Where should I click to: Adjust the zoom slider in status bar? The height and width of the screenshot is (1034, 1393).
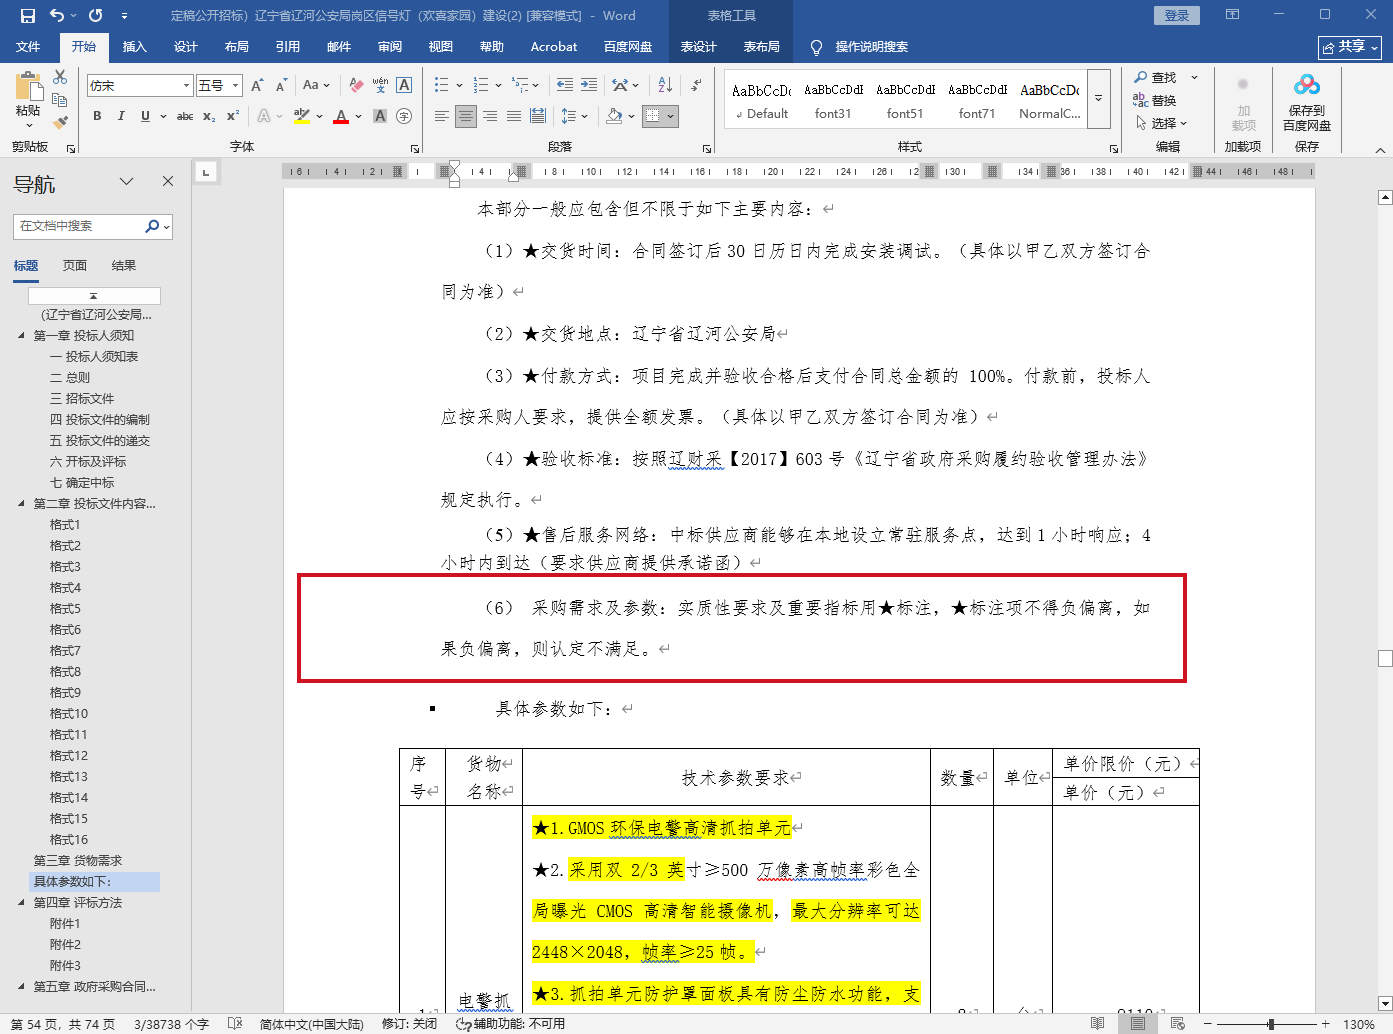[x=1271, y=1024]
